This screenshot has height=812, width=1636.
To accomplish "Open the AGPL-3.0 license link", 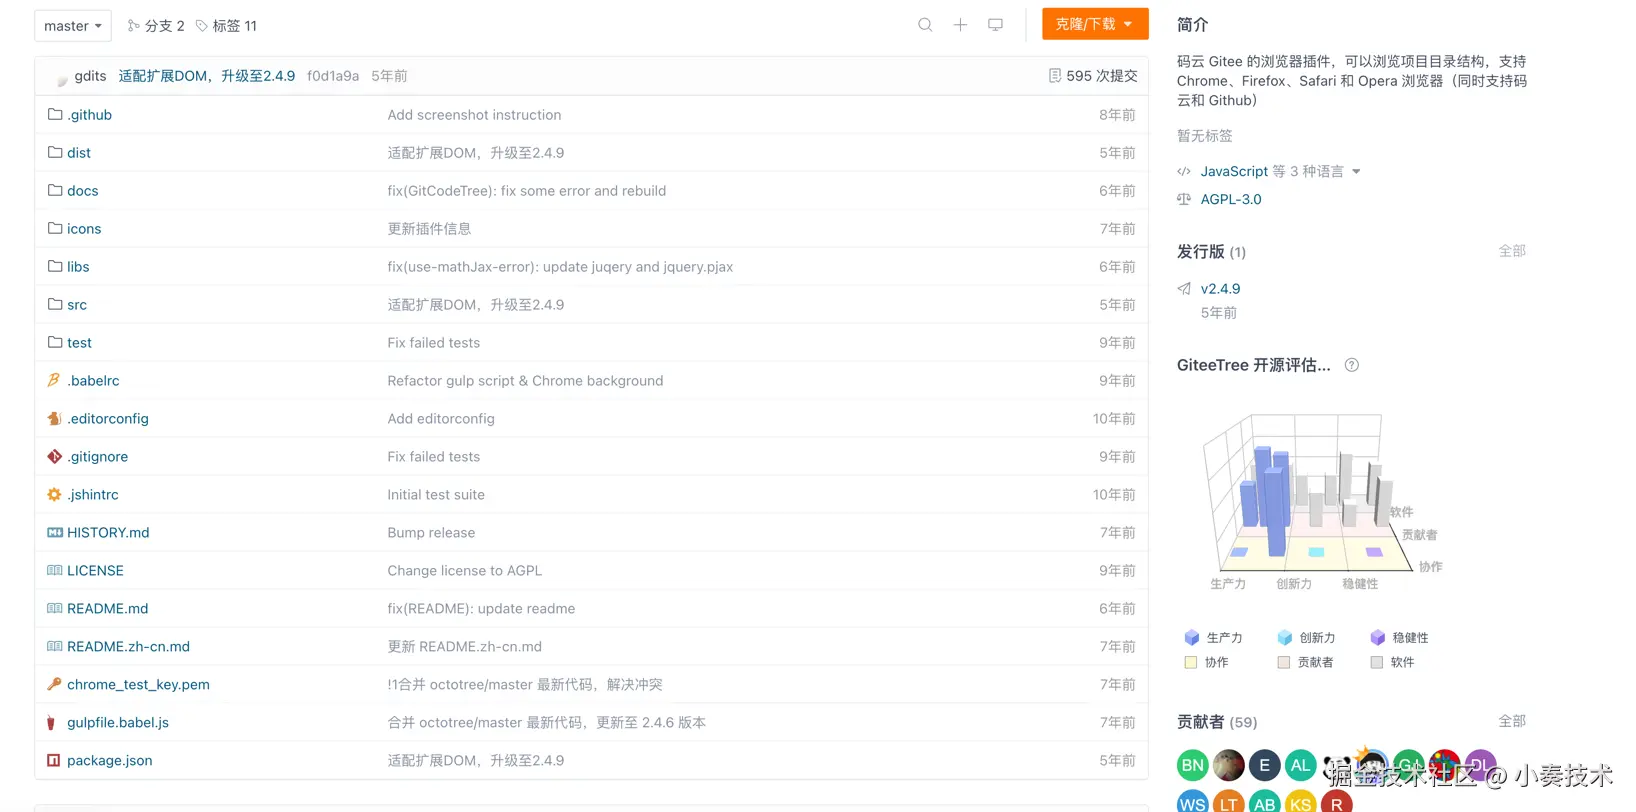I will (1231, 199).
